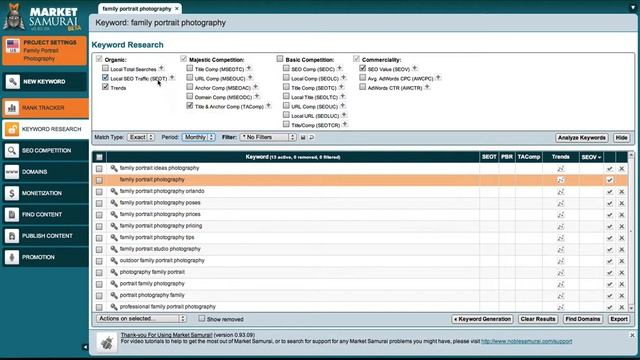Open SEO Competition magnifier icon
Screen dimensions: 640x360
coord(12,151)
